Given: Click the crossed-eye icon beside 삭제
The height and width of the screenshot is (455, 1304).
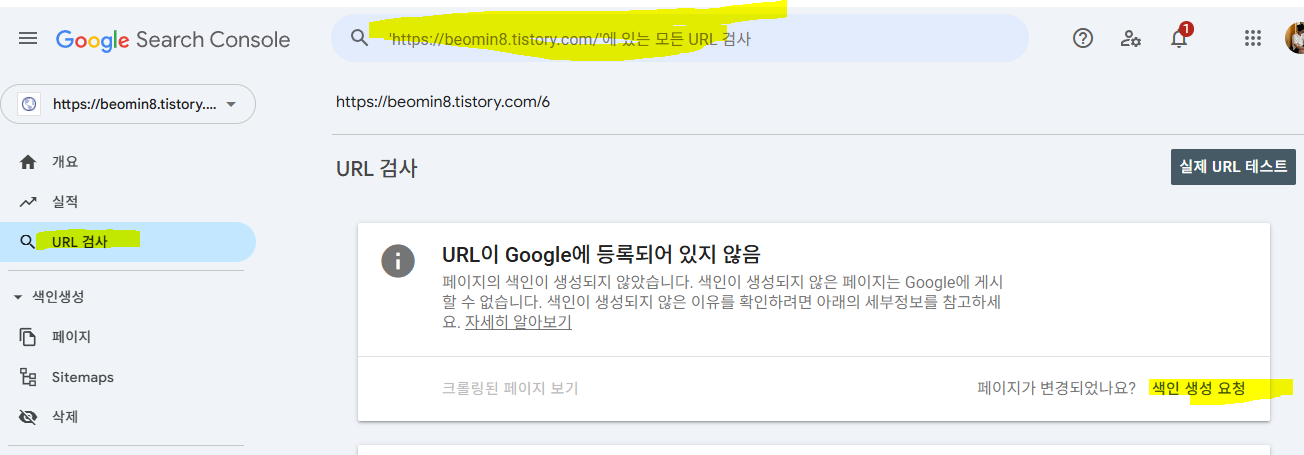Looking at the screenshot, I should tap(28, 417).
